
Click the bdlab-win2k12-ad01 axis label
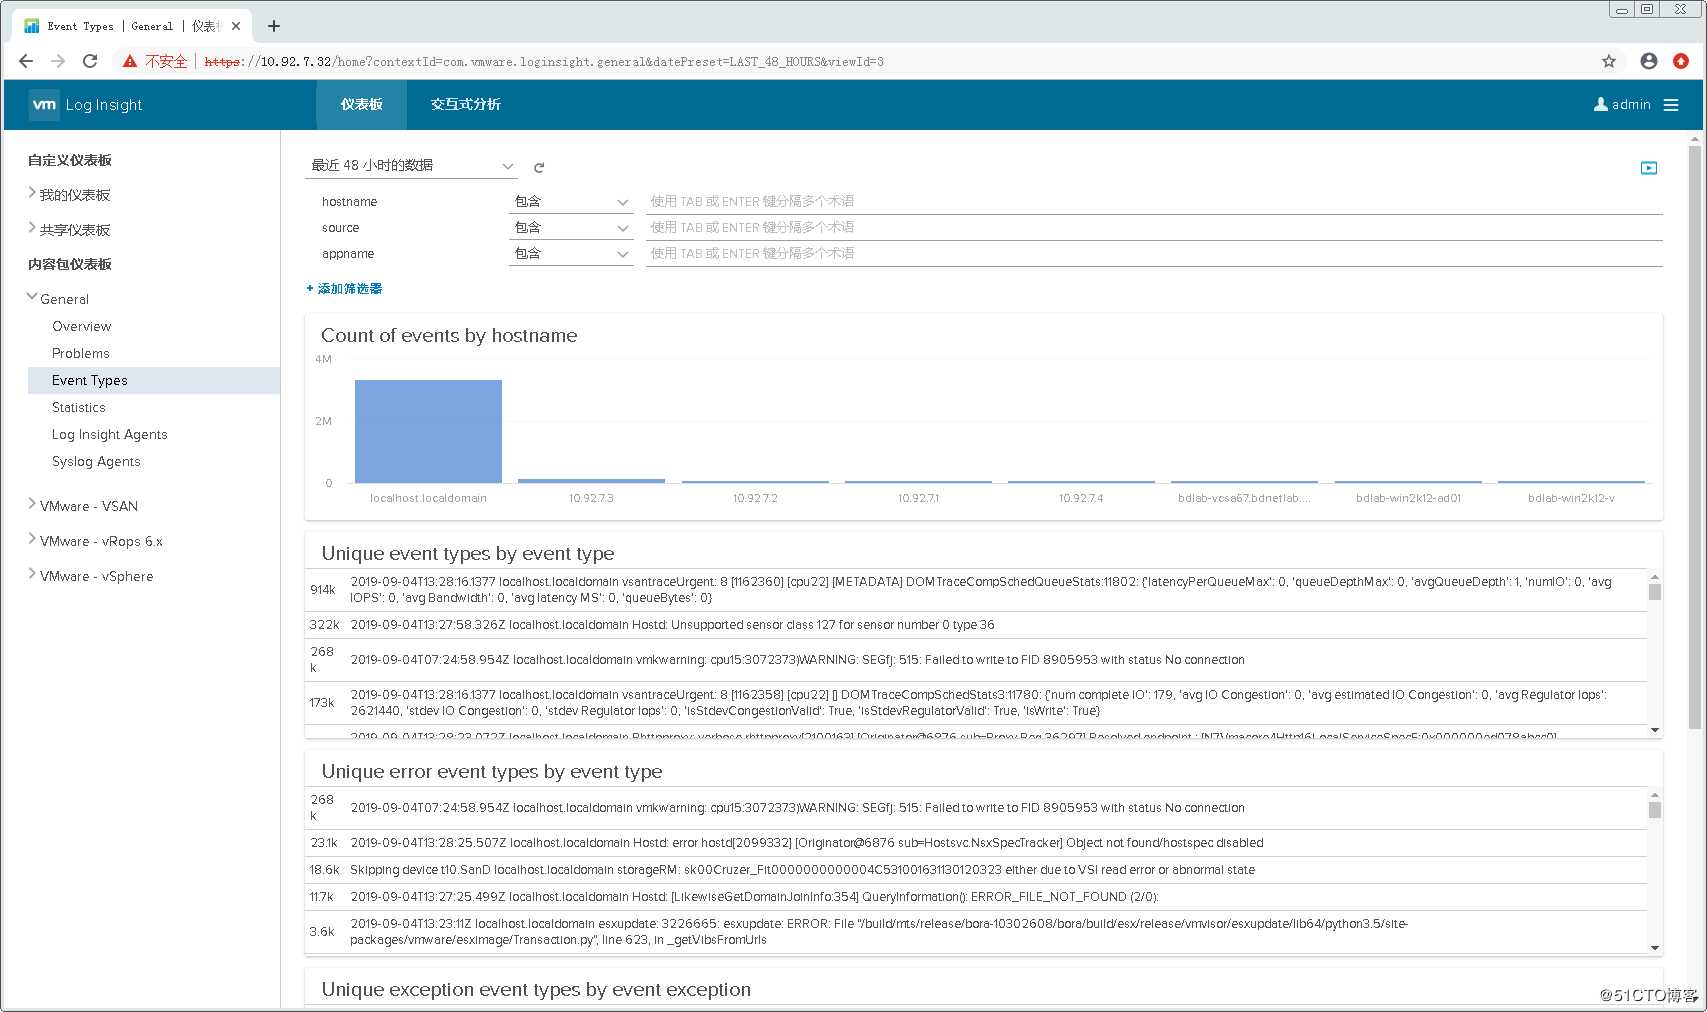click(1408, 498)
